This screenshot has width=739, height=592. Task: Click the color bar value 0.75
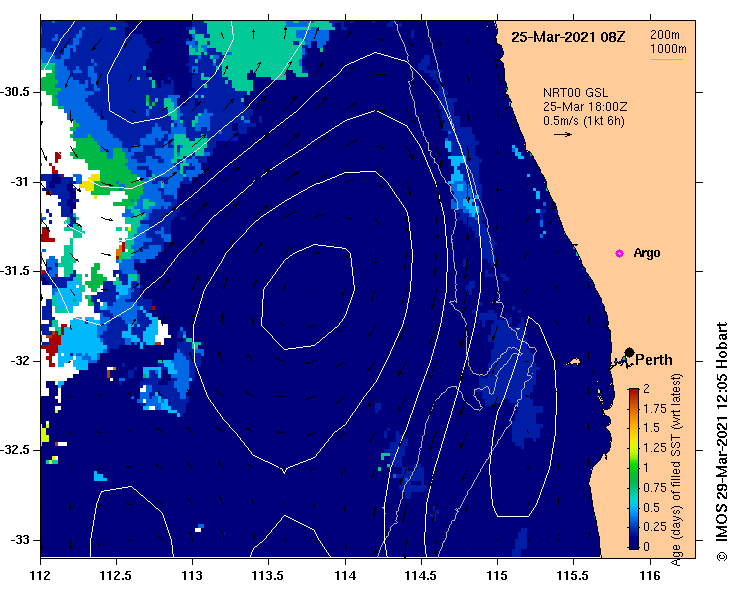click(655, 487)
